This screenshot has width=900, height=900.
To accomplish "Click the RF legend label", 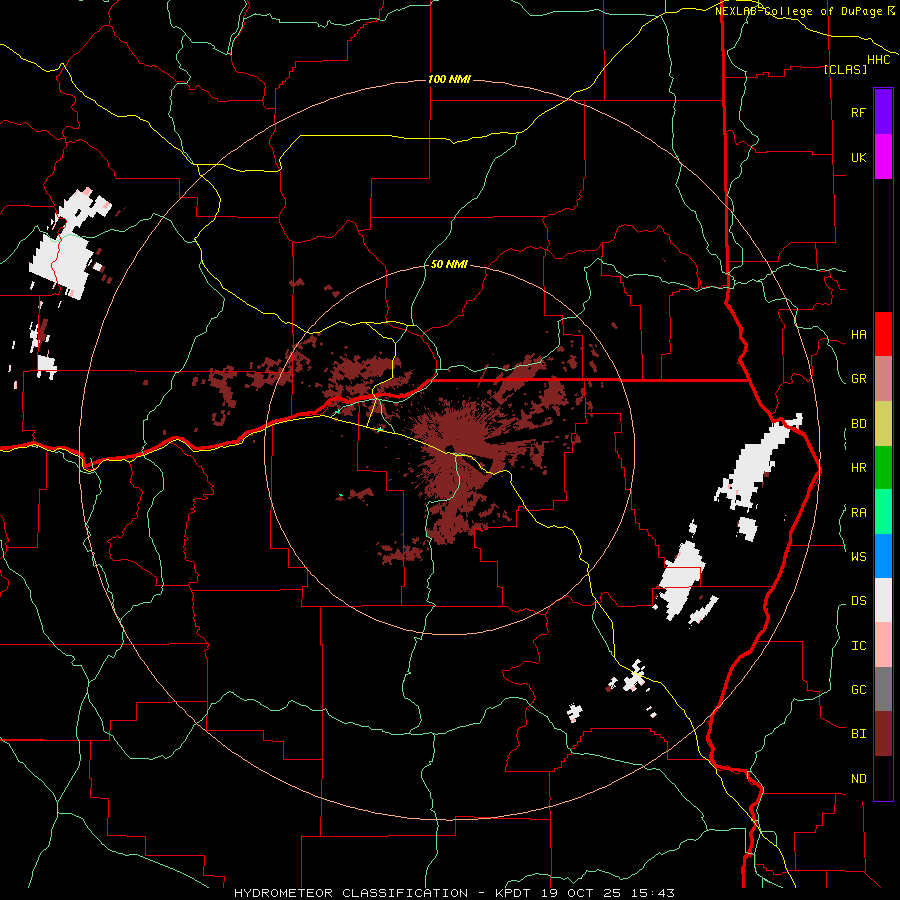I will pyautogui.click(x=858, y=112).
